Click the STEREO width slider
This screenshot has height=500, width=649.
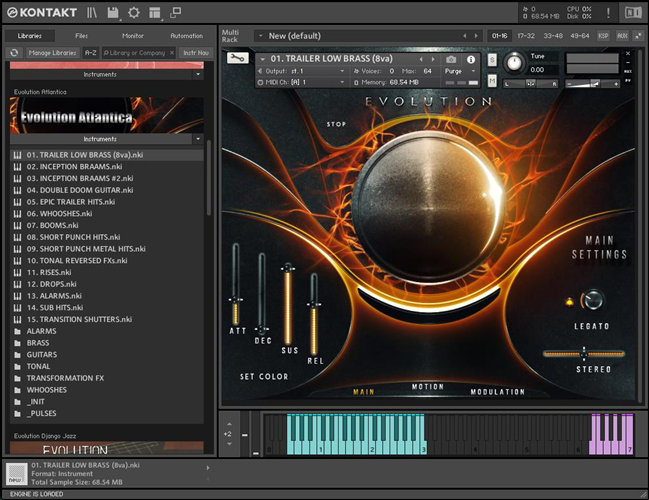pos(583,353)
